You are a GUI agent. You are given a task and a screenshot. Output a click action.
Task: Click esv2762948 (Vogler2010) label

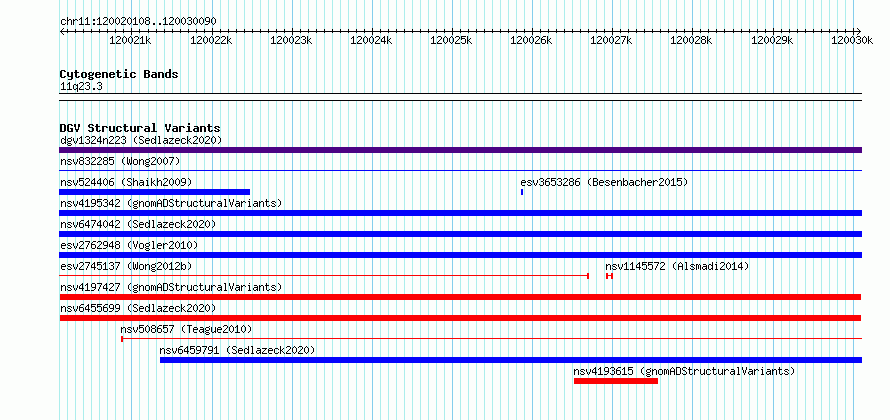[129, 245]
